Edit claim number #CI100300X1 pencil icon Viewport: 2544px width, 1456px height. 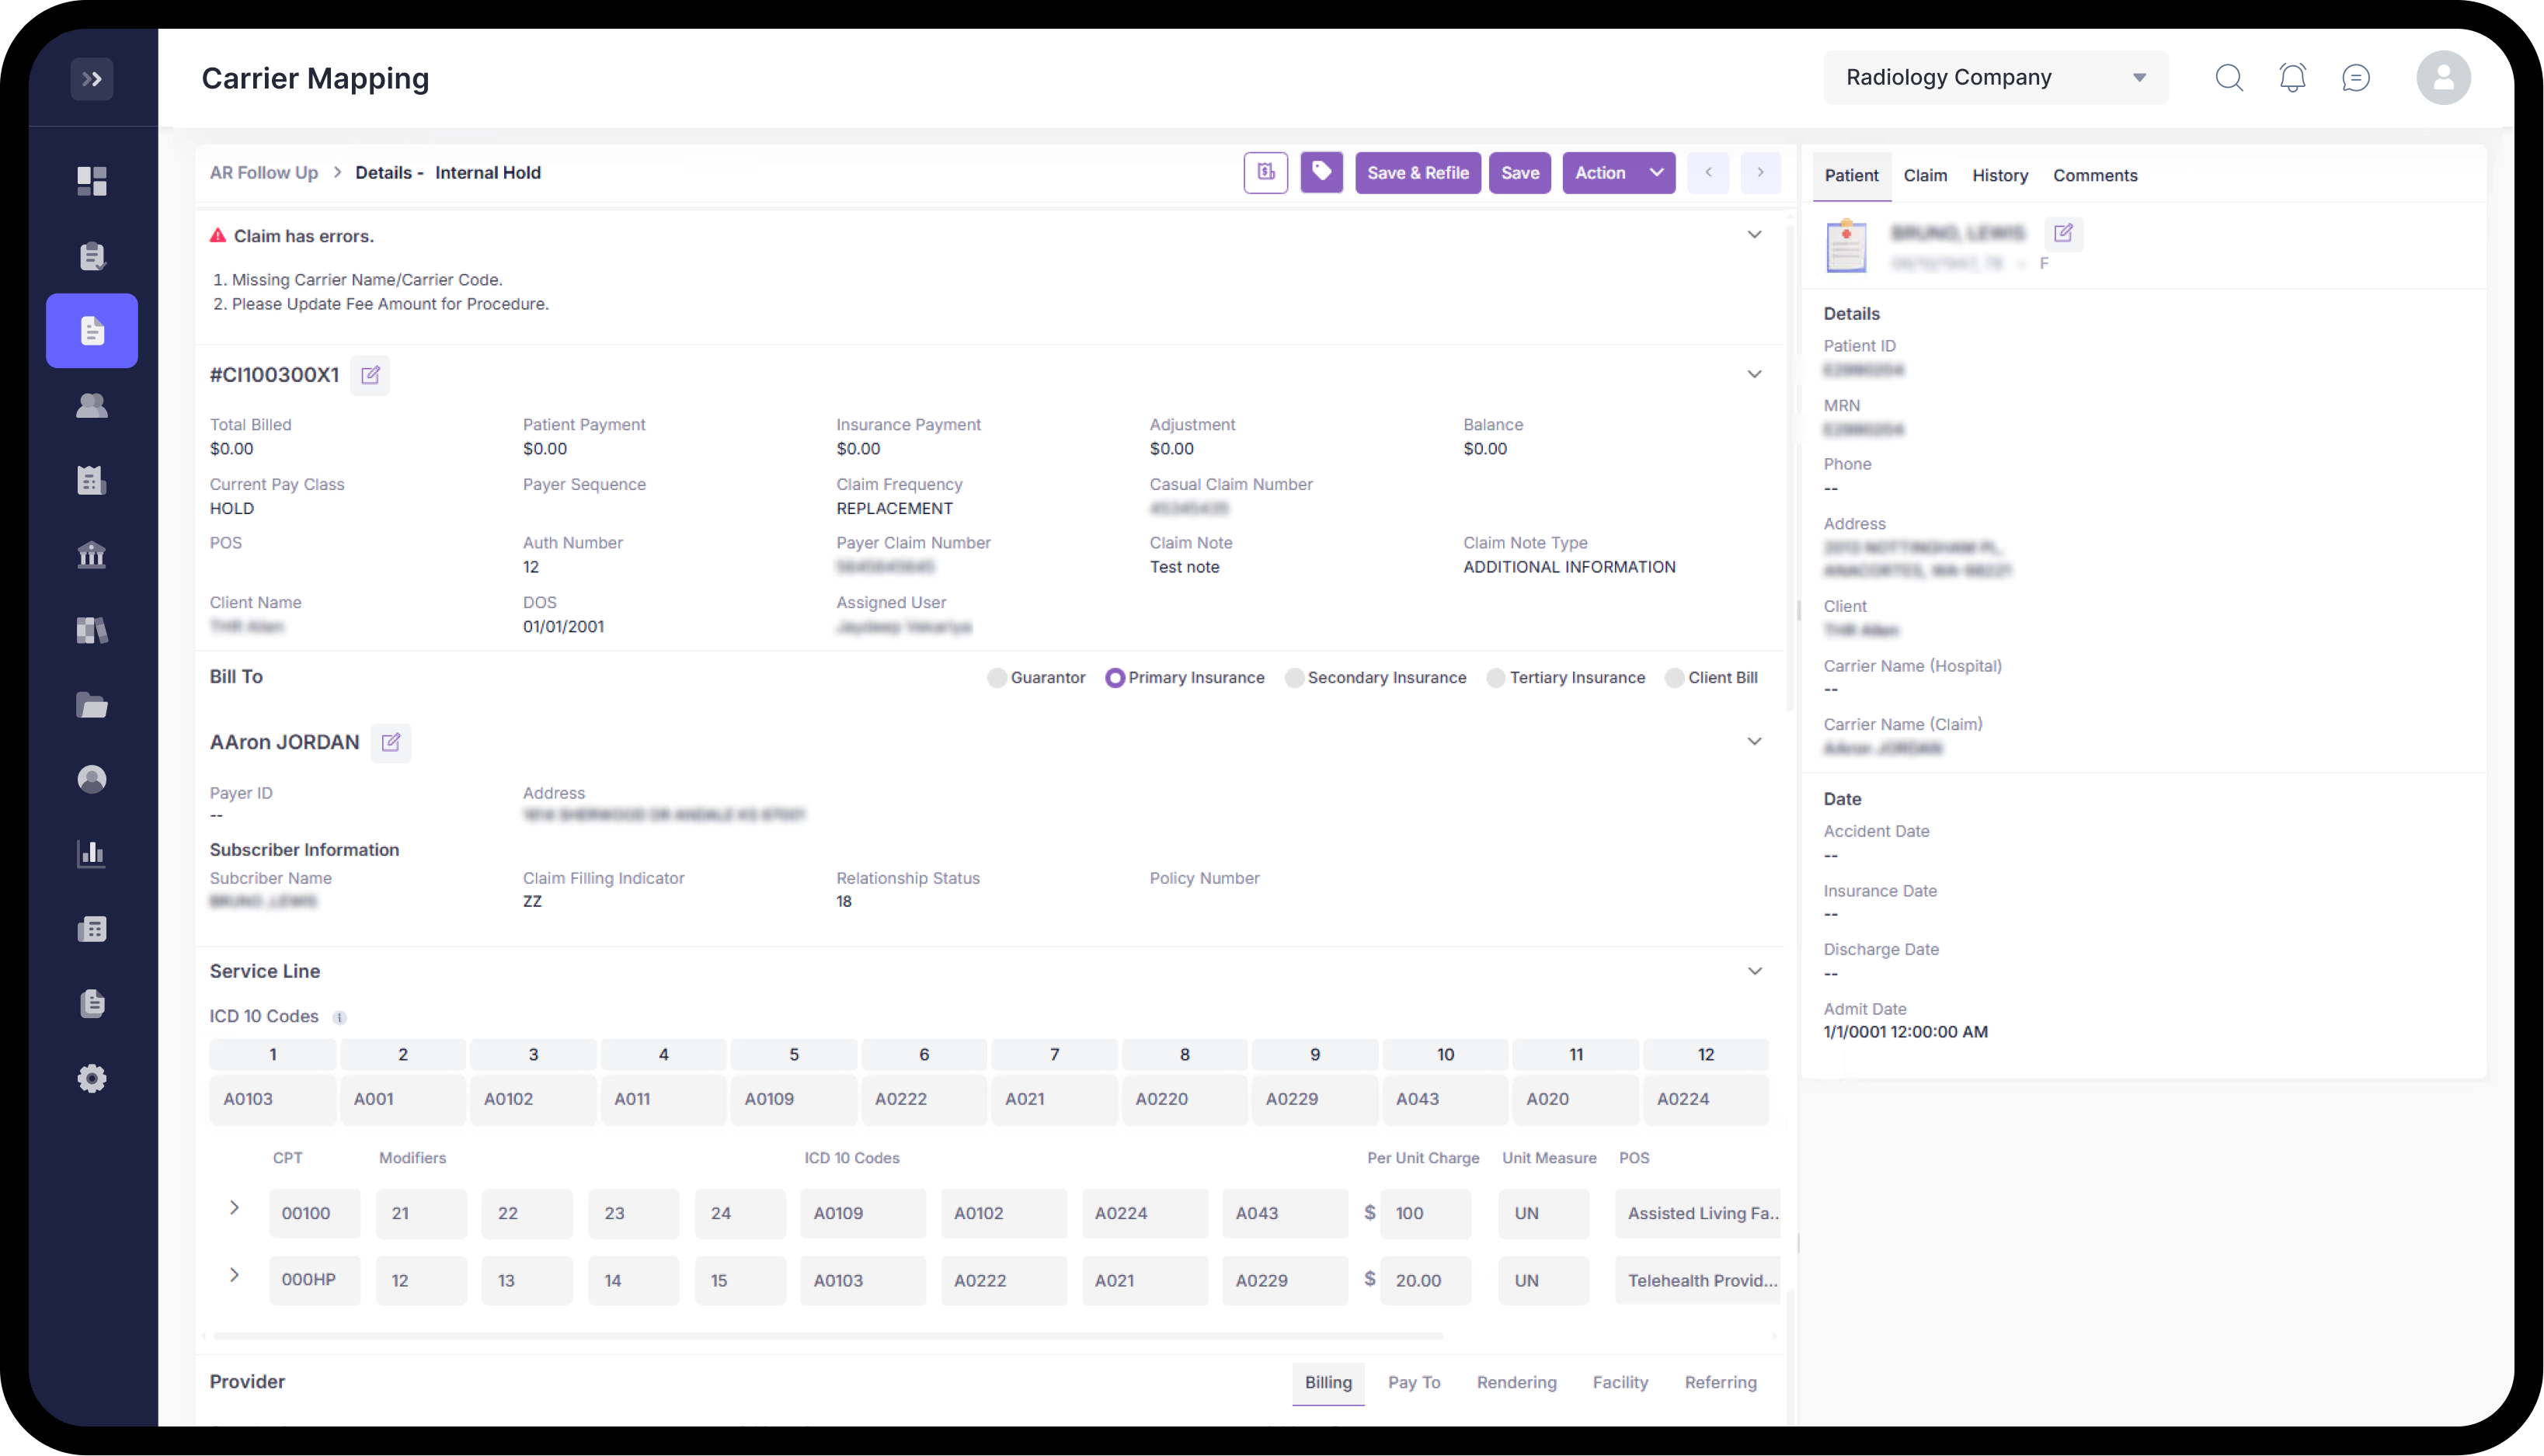point(370,375)
